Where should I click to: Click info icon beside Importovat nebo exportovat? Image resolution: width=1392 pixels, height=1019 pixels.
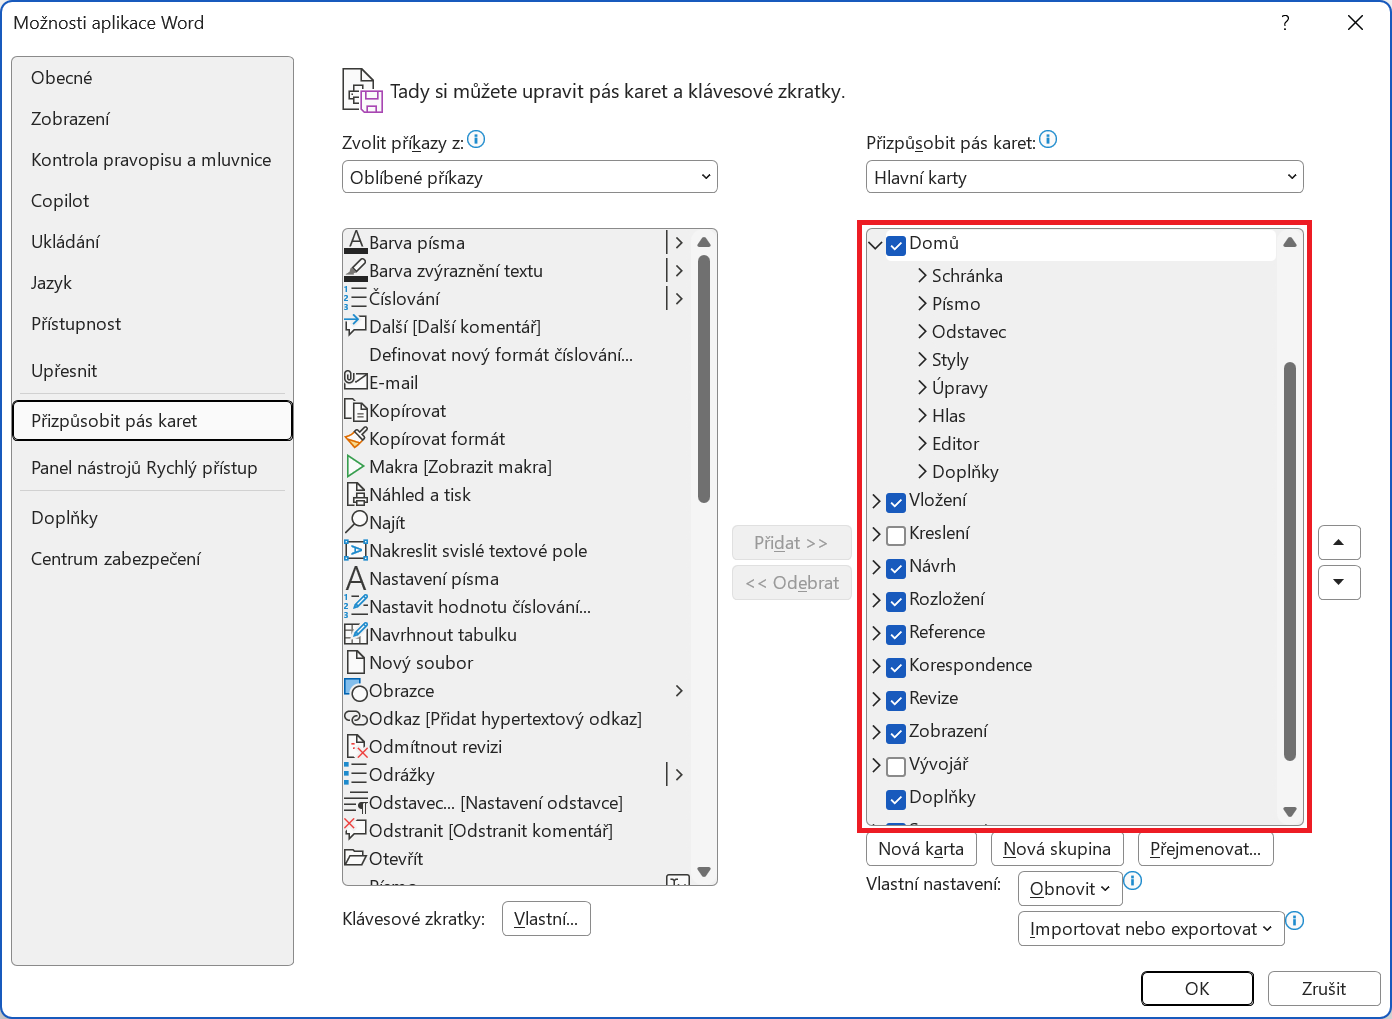point(1295,921)
